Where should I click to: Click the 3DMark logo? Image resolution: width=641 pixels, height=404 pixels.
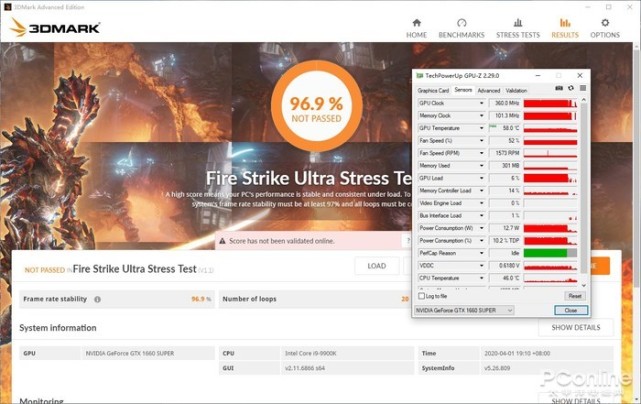(55, 28)
